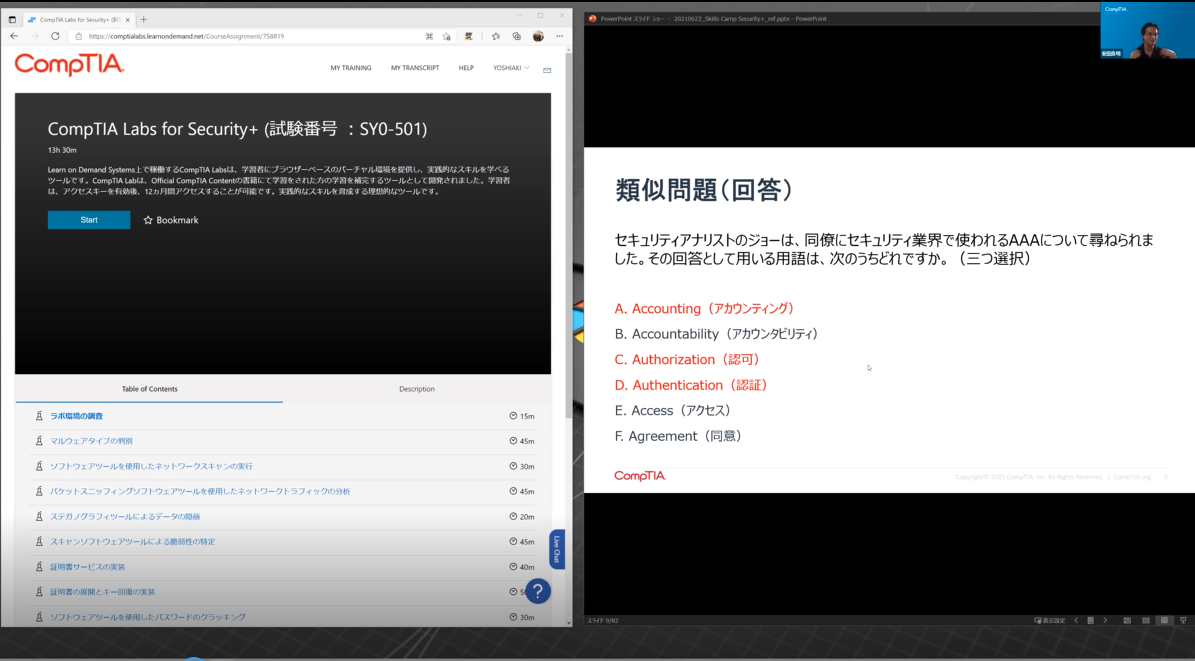Open the 証明書サービスの実装 lab
This screenshot has height=661, width=1195.
tap(88, 566)
